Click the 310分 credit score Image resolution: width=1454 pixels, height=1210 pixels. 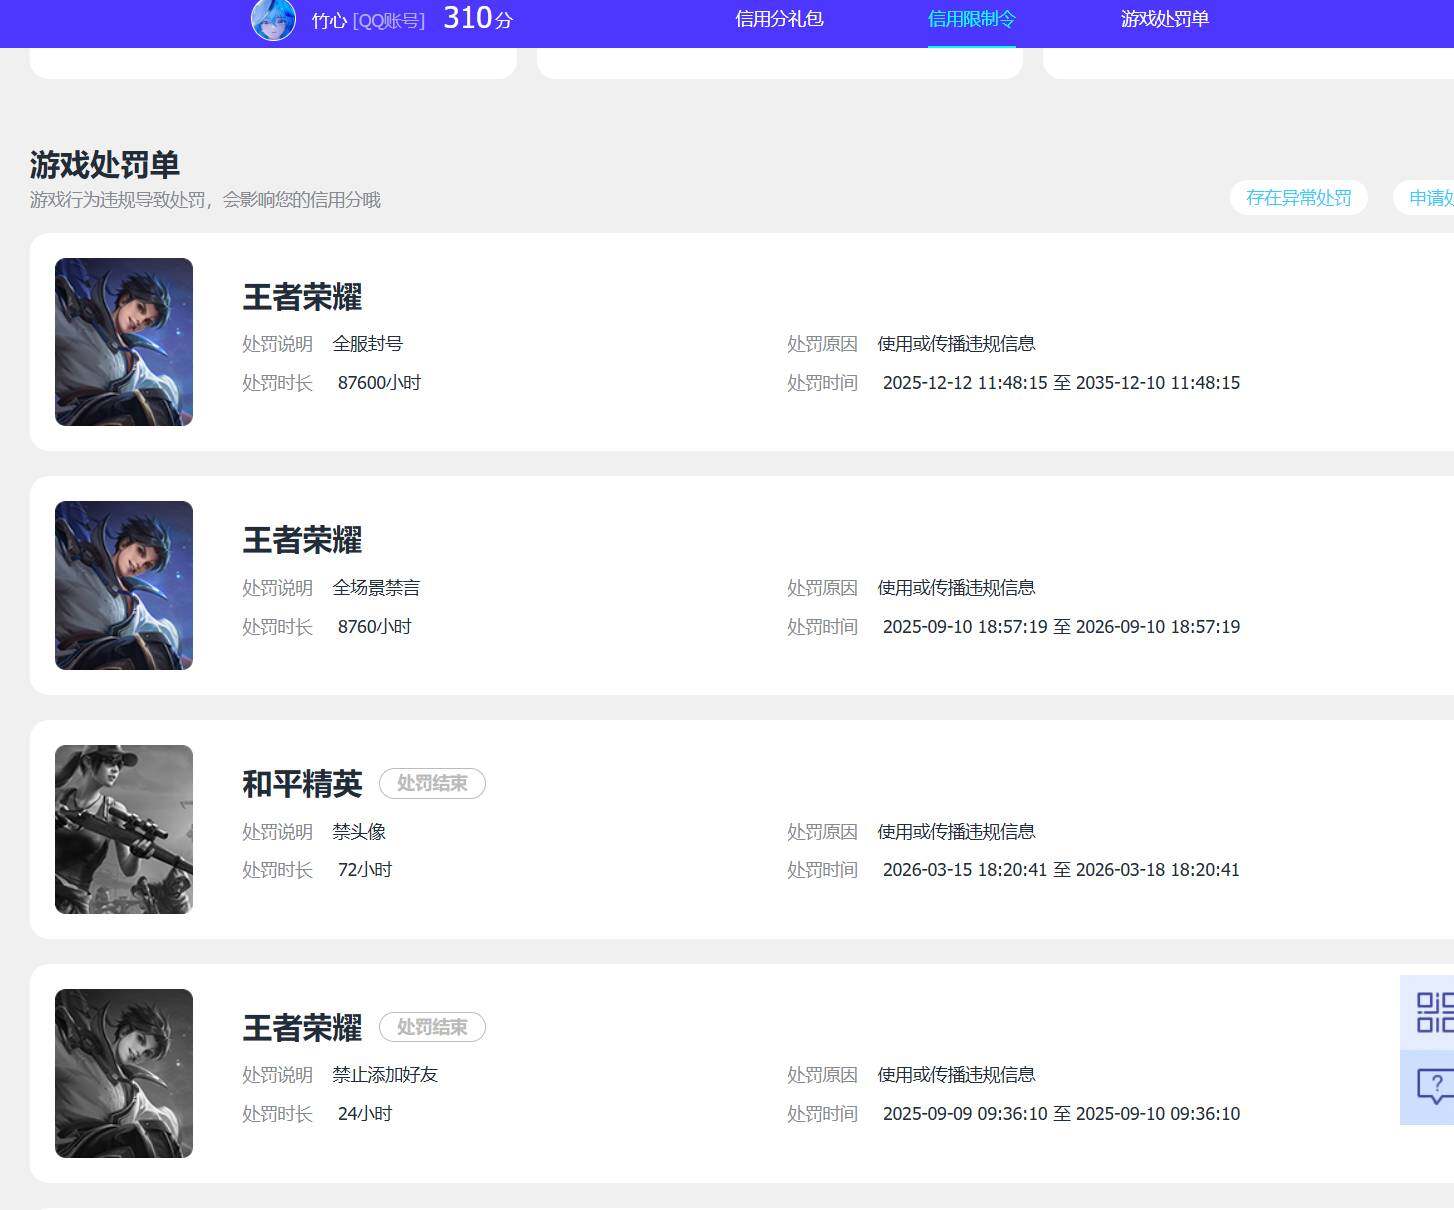tap(478, 18)
